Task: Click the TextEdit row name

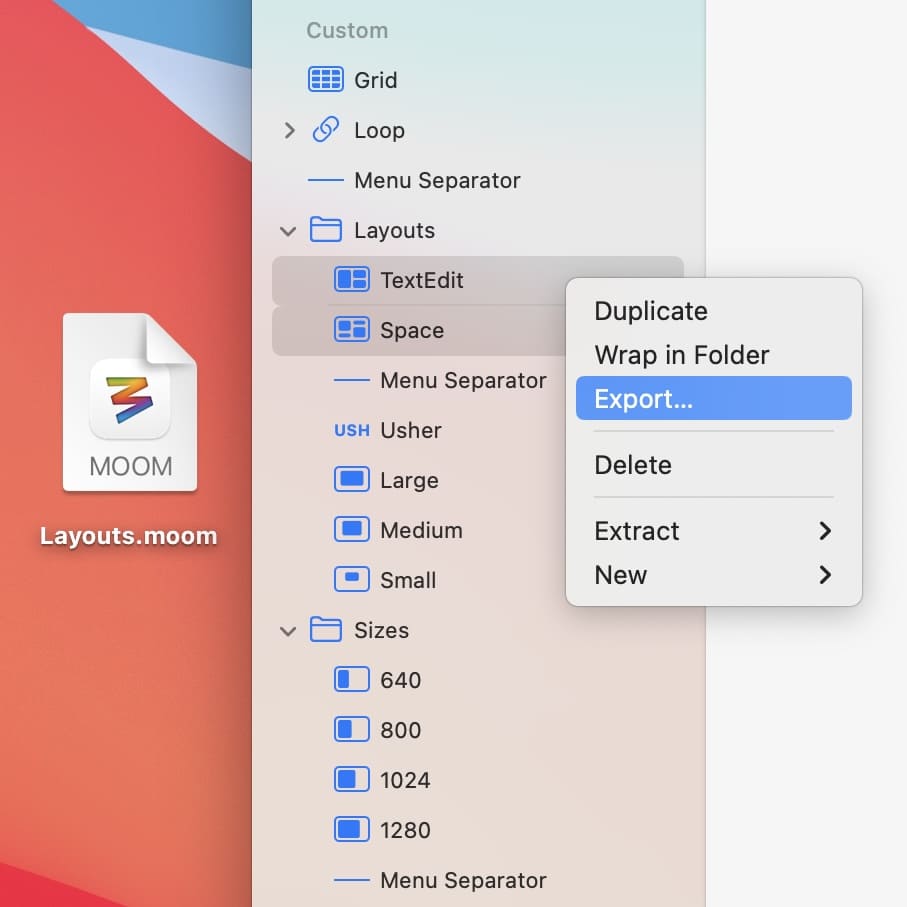Action: pos(422,280)
